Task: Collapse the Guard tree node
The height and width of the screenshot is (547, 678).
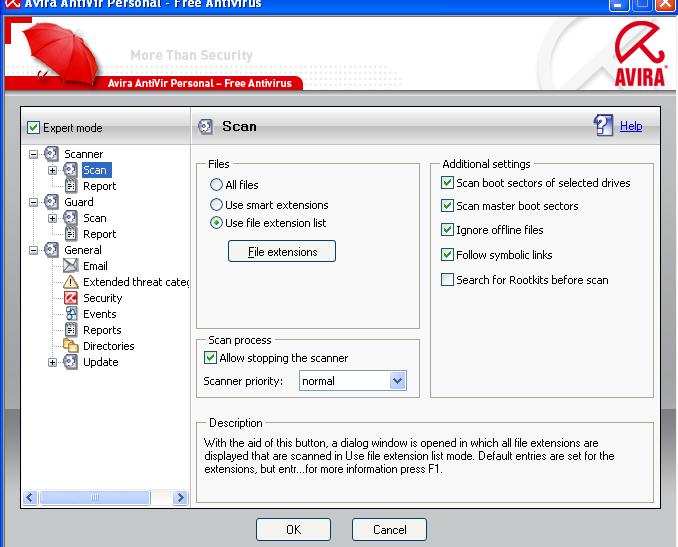Action: (x=33, y=202)
